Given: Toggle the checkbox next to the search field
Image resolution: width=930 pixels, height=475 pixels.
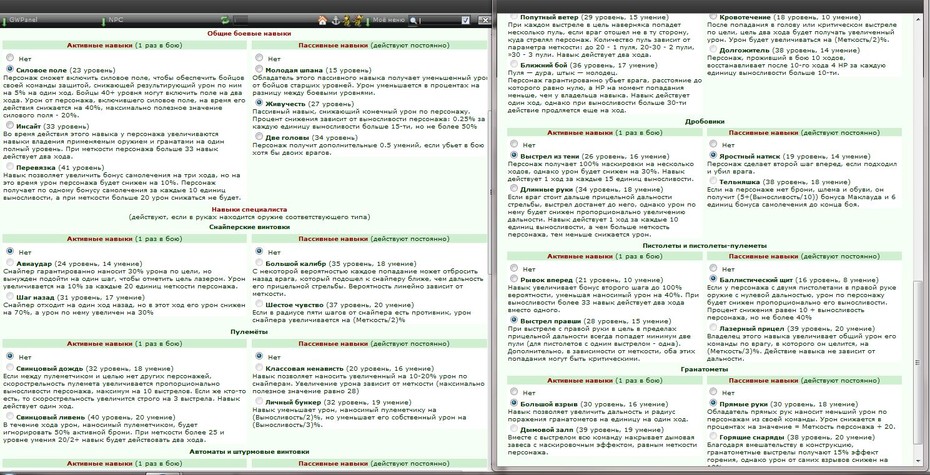Looking at the screenshot, I should pos(466,21).
